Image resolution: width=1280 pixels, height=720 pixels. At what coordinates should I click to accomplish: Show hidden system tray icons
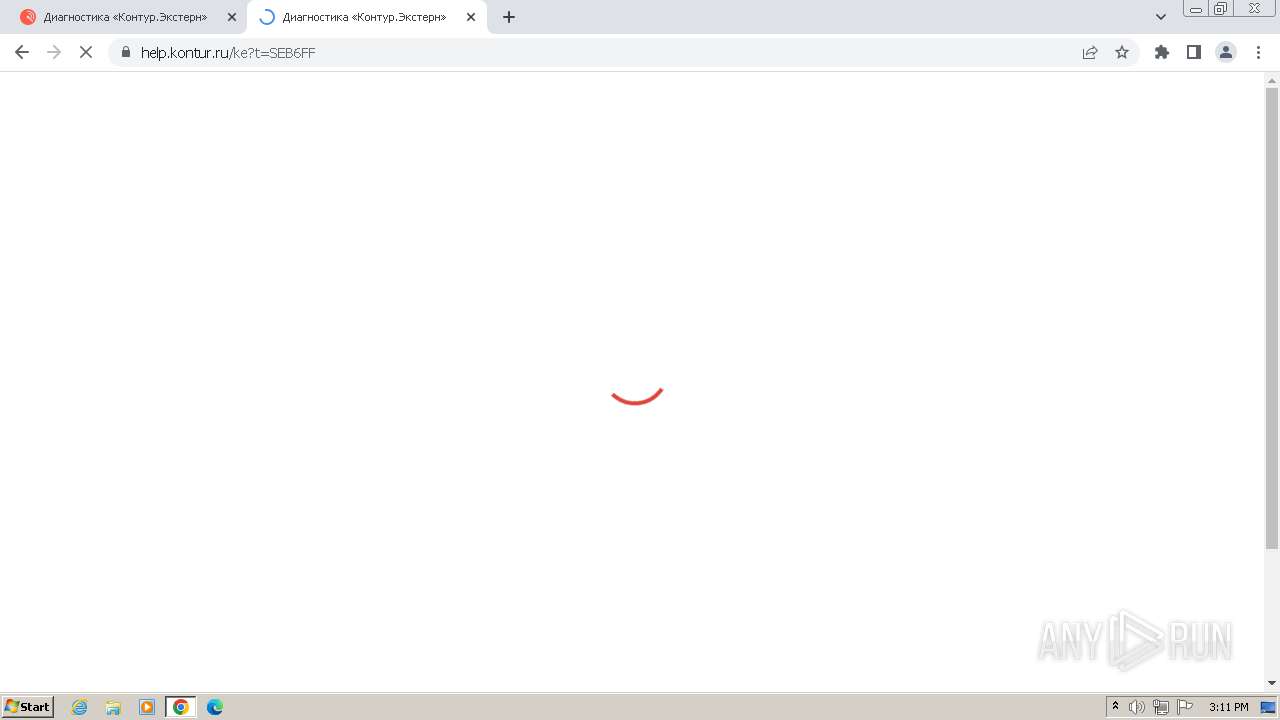(x=1115, y=707)
